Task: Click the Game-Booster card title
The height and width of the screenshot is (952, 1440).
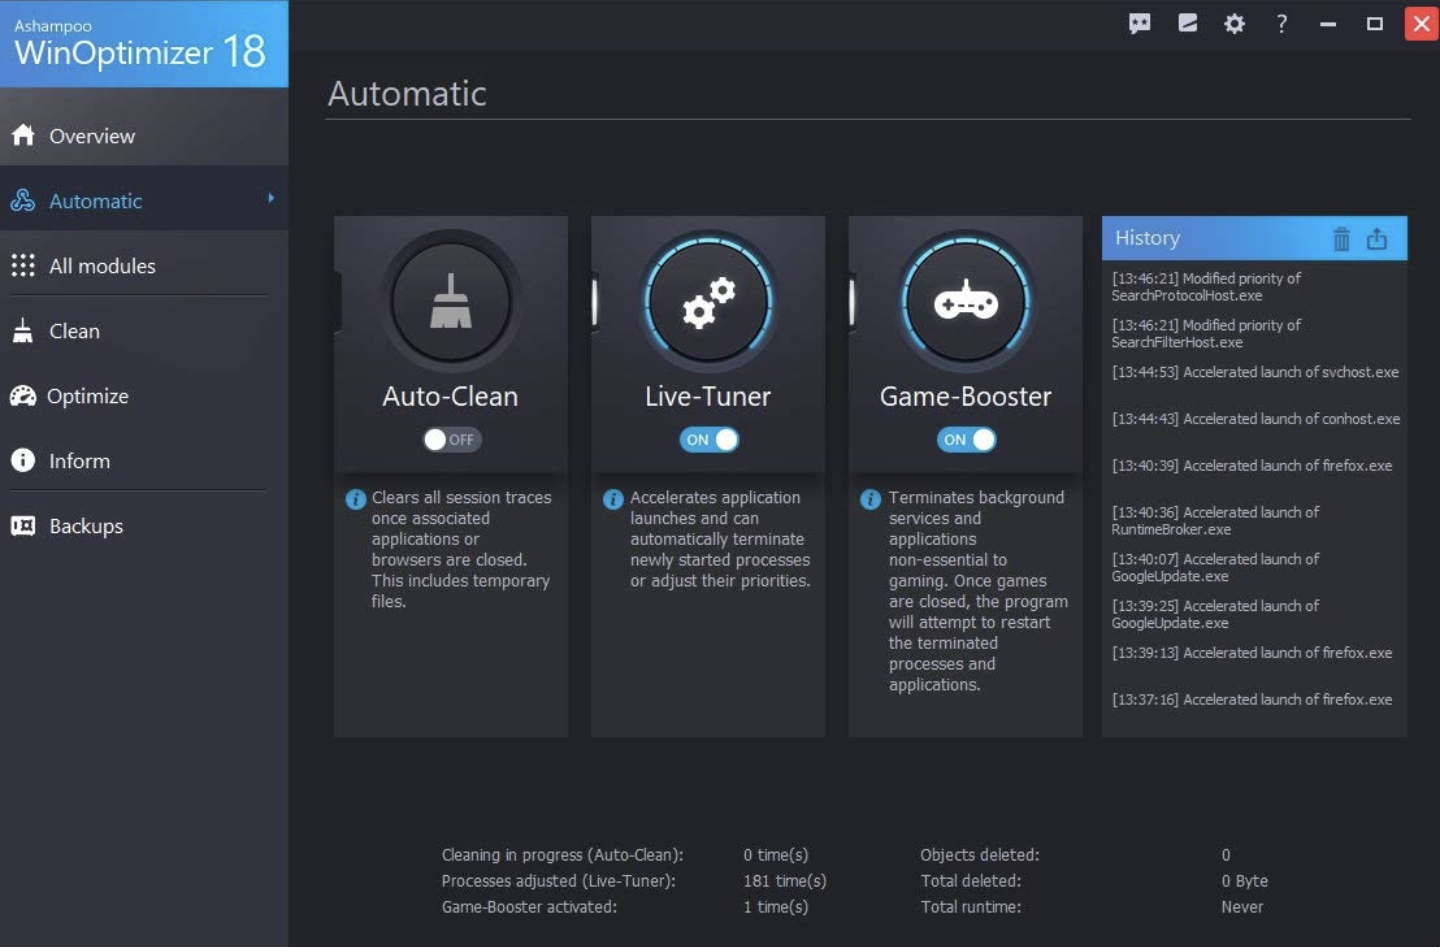Action: tap(965, 396)
